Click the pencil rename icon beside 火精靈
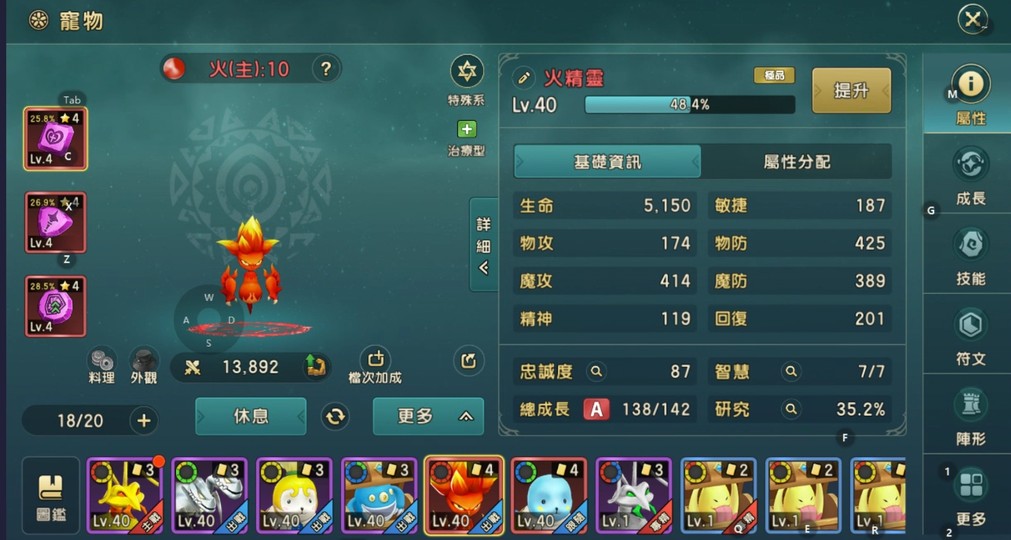1011x540 pixels. [x=524, y=79]
